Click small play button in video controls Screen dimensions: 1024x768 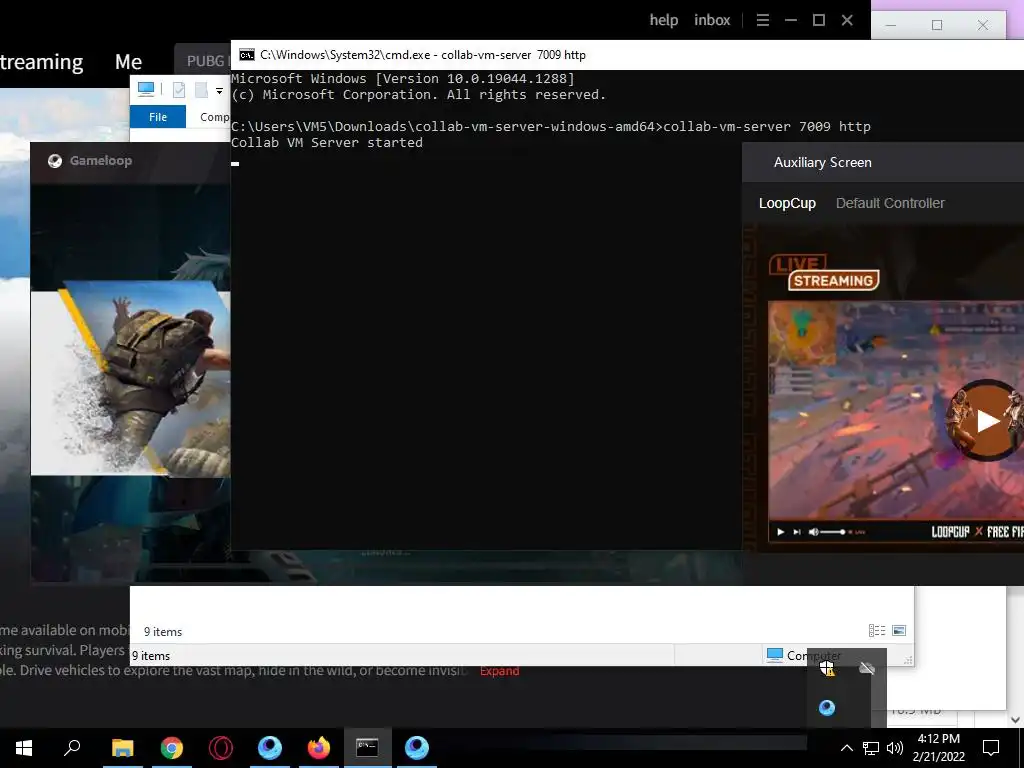(780, 532)
